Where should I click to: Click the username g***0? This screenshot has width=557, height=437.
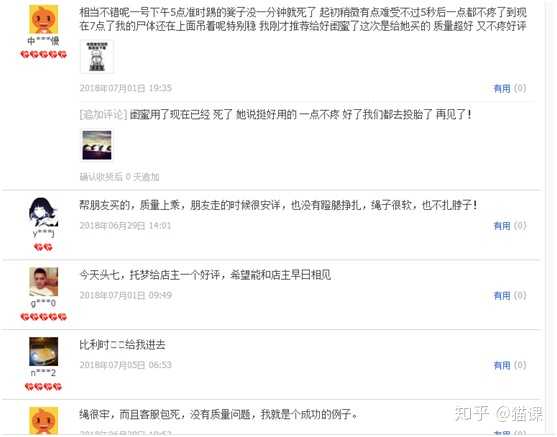tap(43, 303)
